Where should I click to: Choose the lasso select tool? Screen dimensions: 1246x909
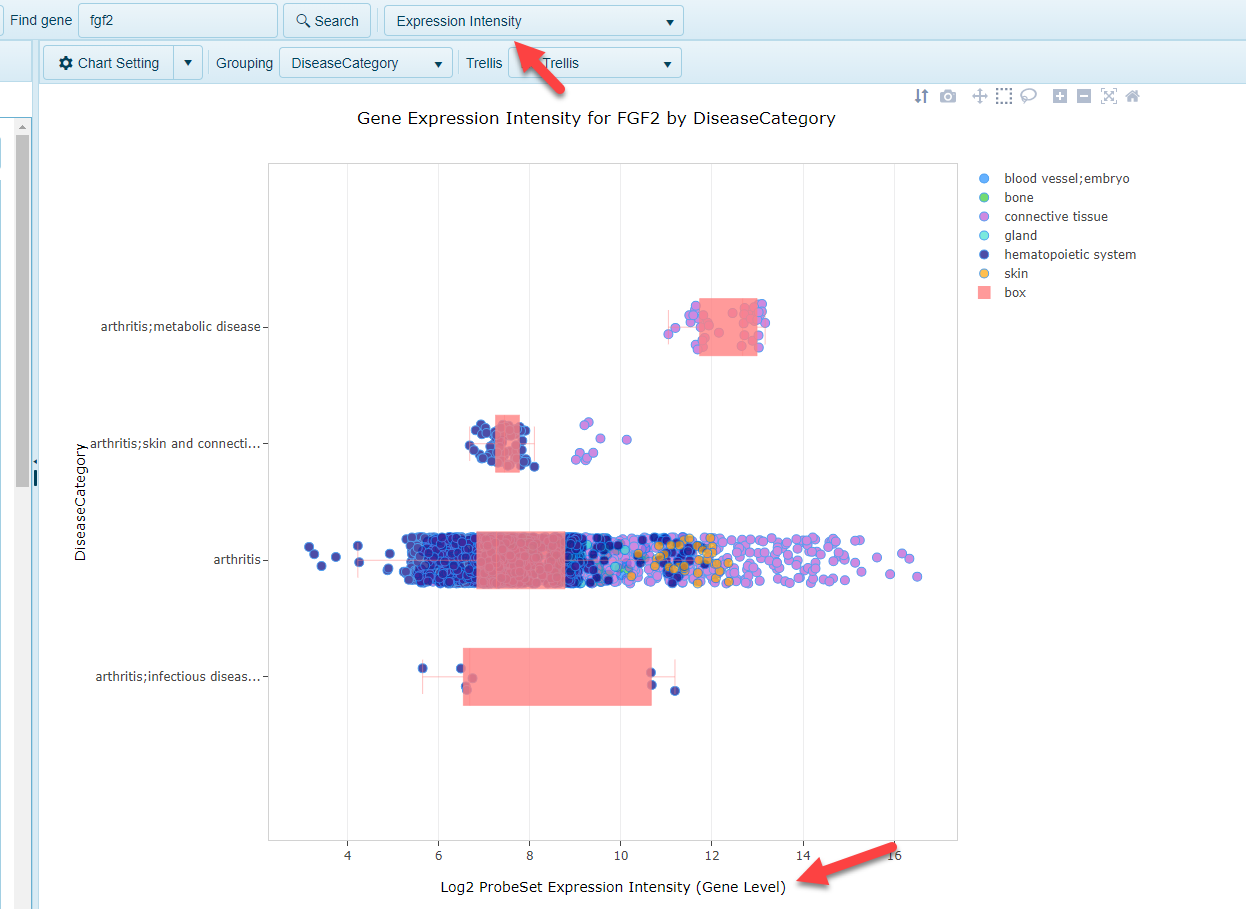[1028, 96]
